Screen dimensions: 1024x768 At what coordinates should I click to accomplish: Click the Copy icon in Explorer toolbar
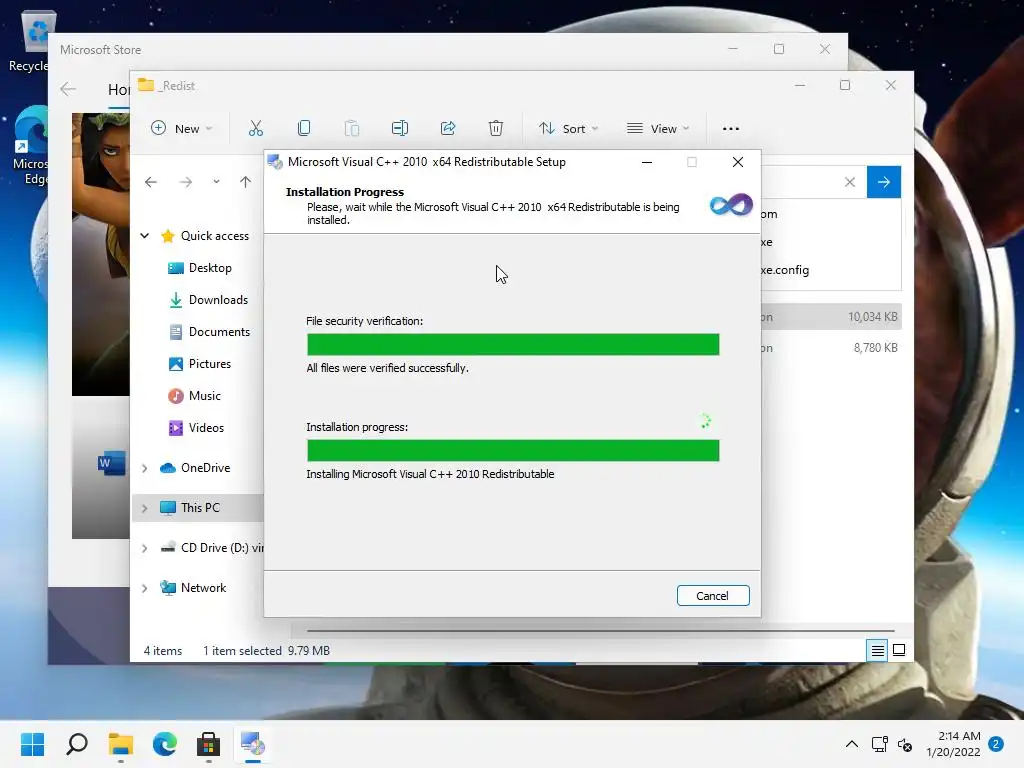pyautogui.click(x=304, y=129)
